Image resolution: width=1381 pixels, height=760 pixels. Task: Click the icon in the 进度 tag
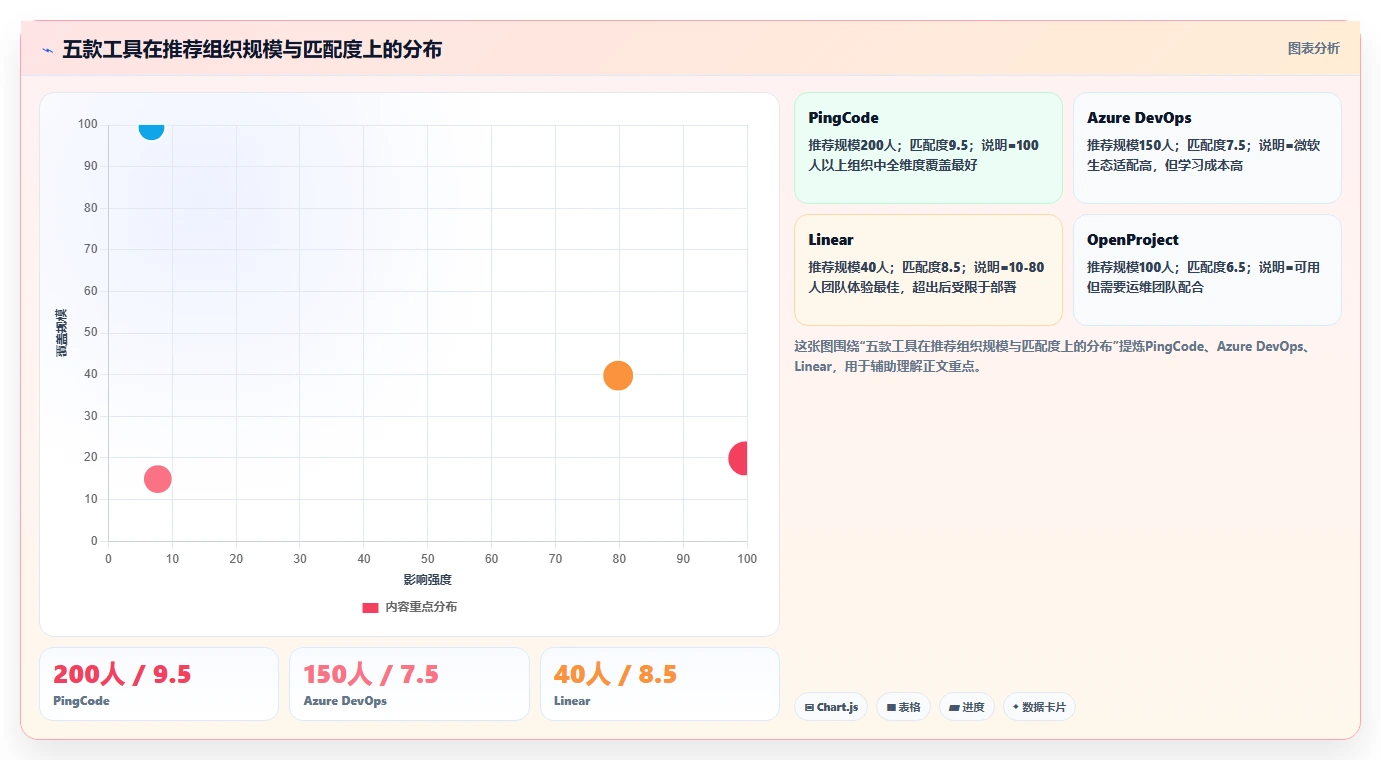[954, 707]
